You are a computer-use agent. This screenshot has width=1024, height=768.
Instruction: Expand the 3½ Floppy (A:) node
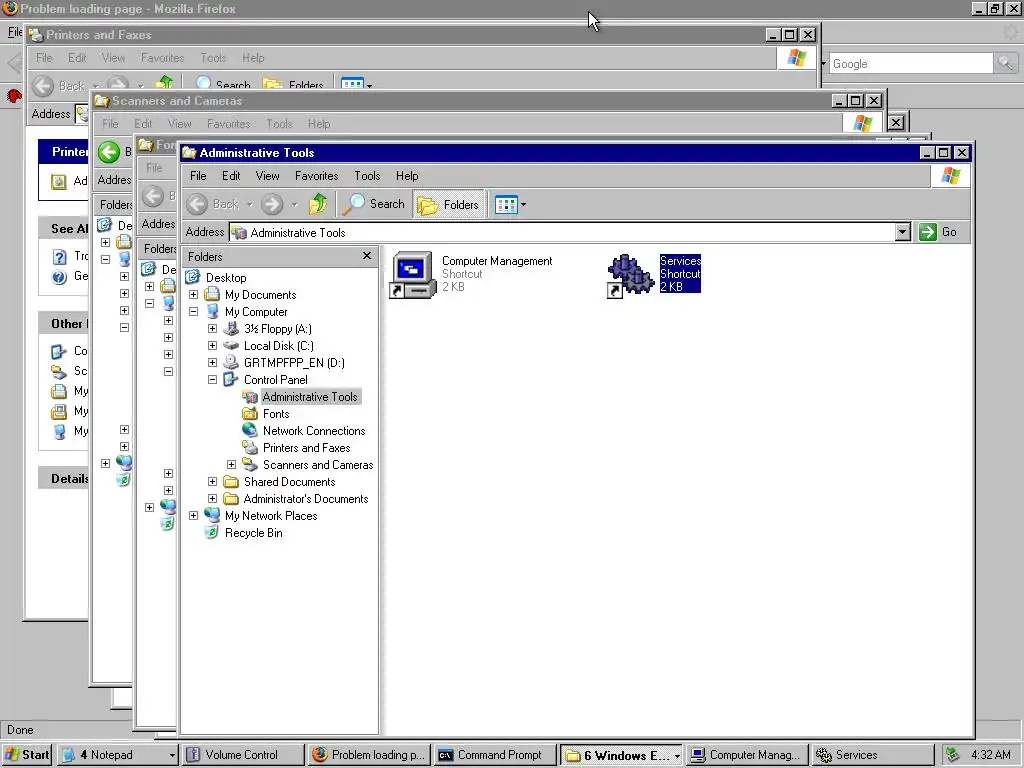click(x=212, y=328)
